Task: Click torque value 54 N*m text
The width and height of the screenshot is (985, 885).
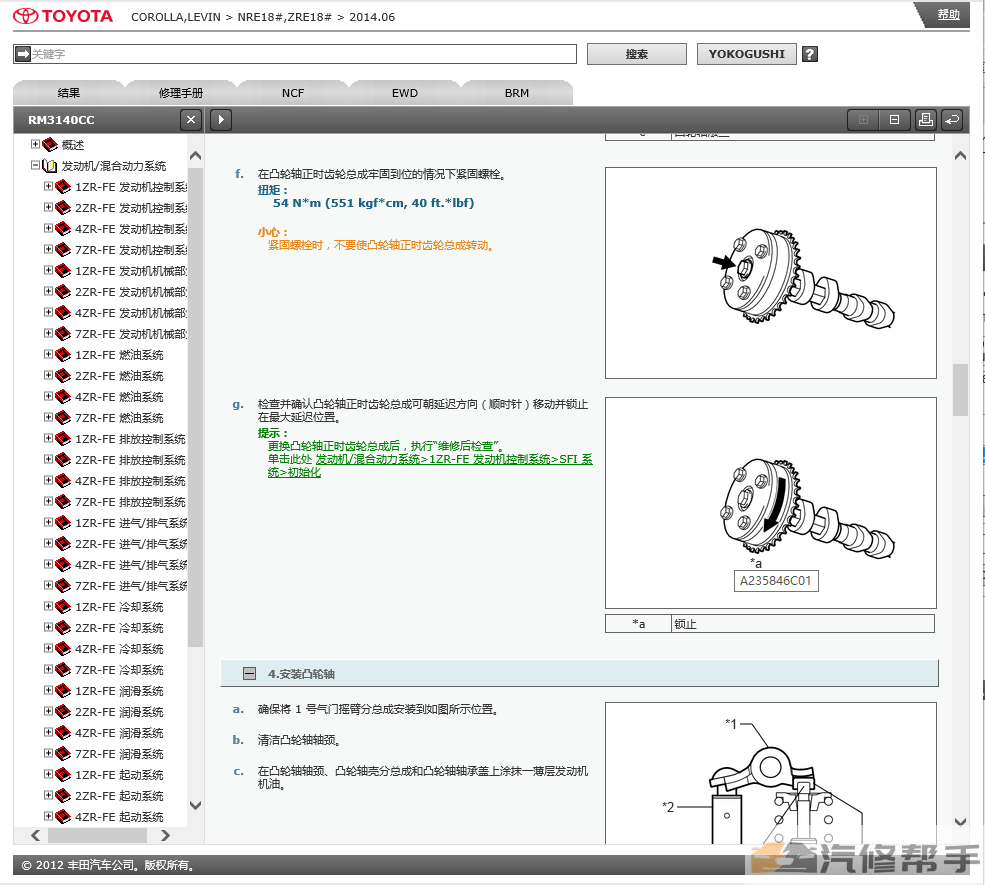Action: (373, 203)
